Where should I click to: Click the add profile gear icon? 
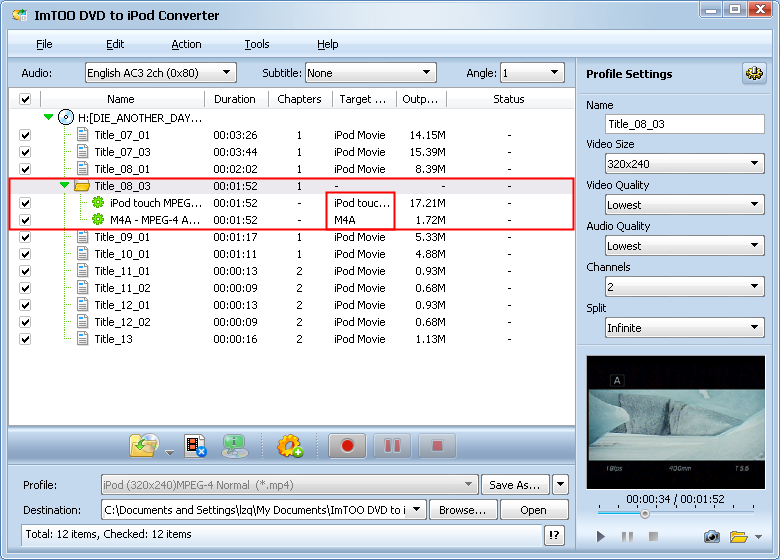290,446
